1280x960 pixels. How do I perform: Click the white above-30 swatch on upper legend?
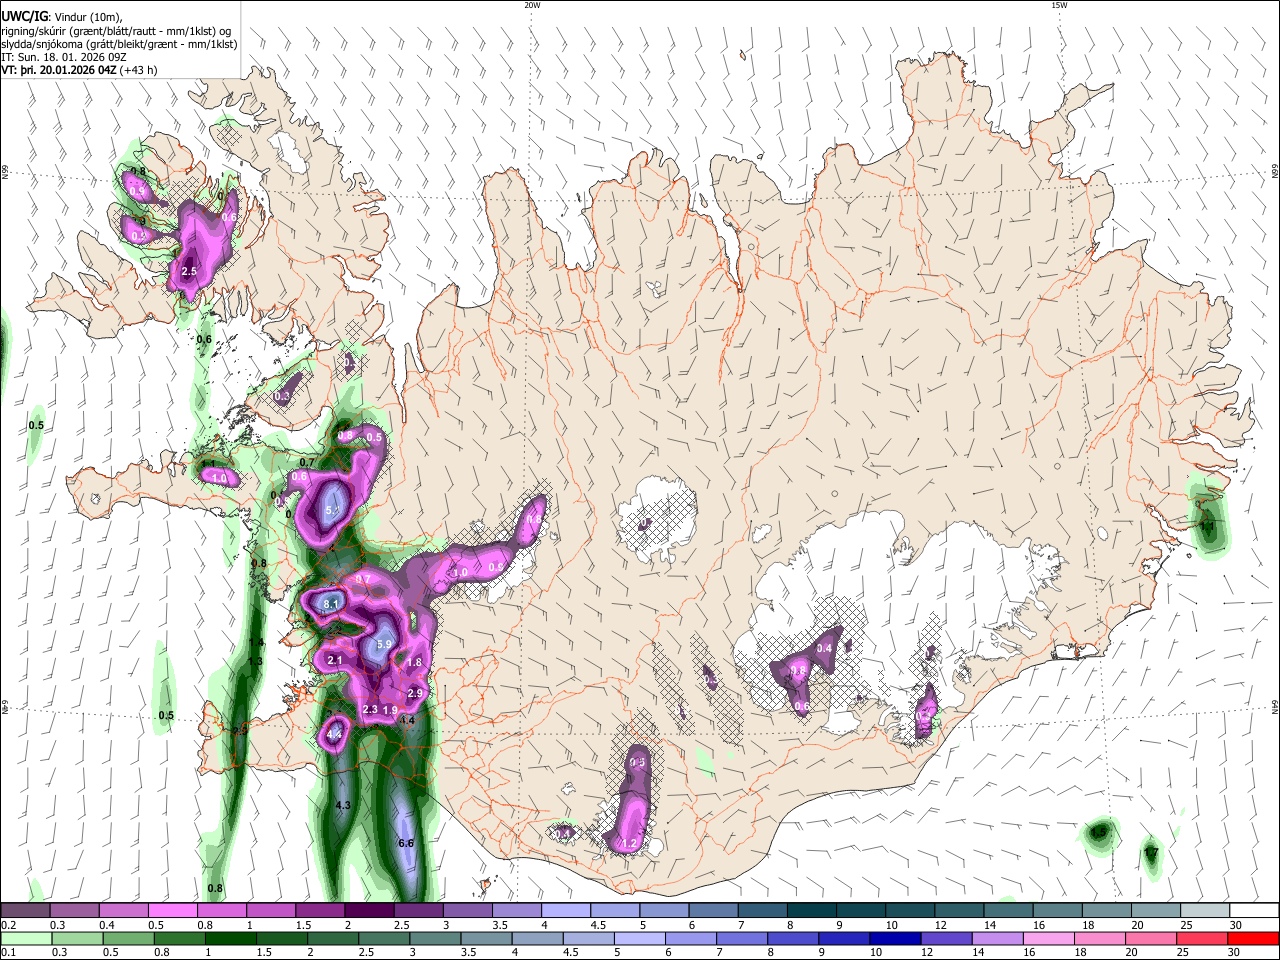tap(1253, 910)
